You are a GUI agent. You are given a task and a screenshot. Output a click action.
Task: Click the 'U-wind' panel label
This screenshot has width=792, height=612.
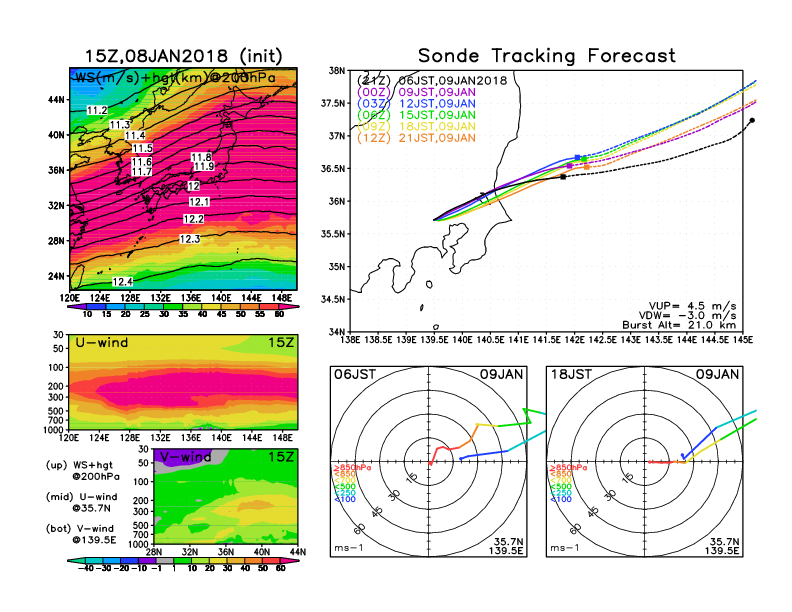point(102,343)
